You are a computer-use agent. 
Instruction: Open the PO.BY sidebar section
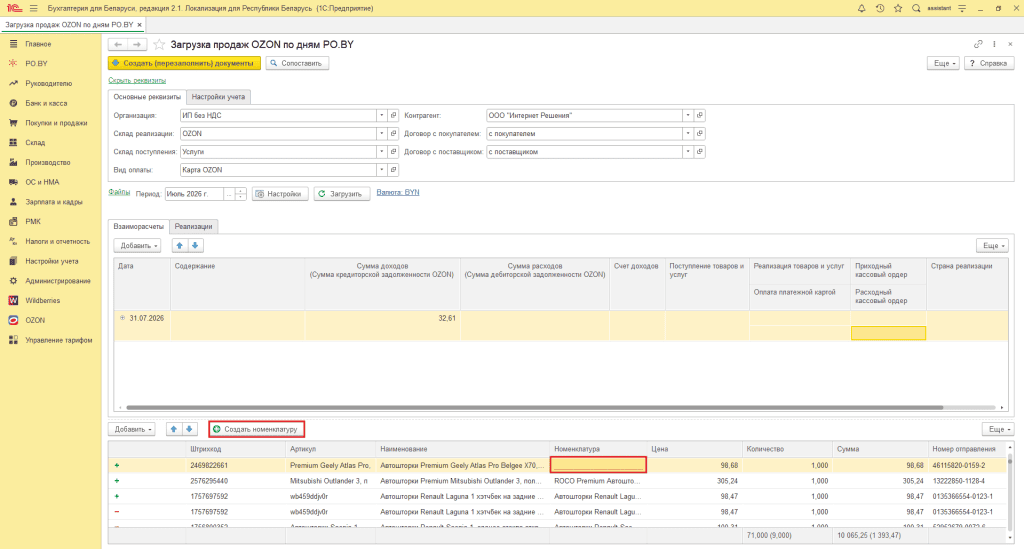click(36, 63)
